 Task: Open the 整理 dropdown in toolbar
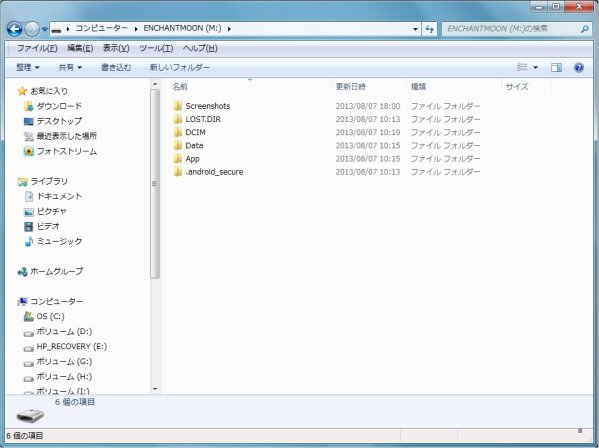coord(28,68)
